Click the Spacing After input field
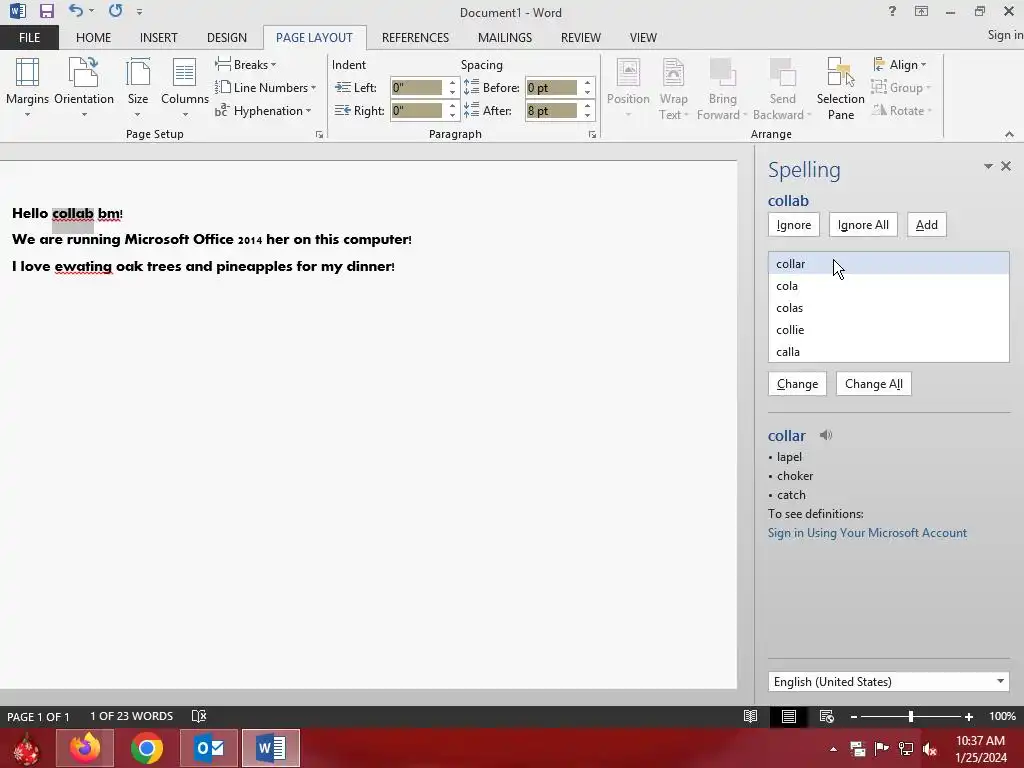Viewport: 1024px width, 768px height. tap(552, 110)
